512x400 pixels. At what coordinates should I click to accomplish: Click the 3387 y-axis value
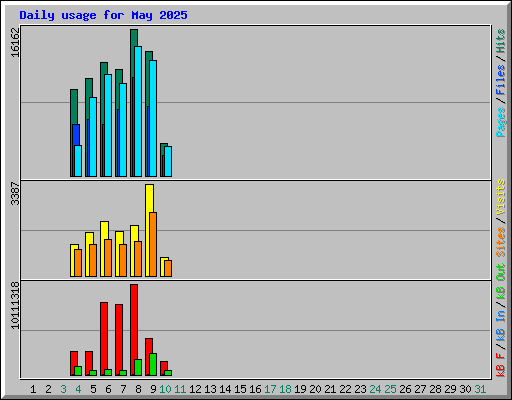tap(15, 193)
